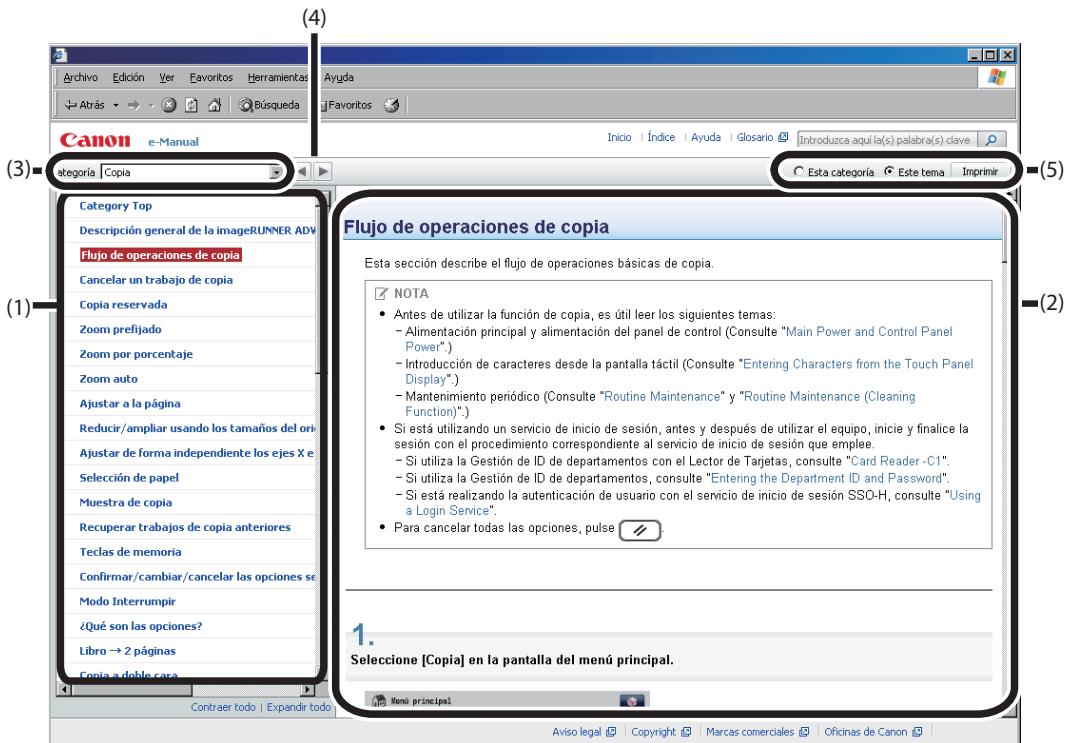Select 'Zoom por porcentaje' in topic list
Viewport: 1065px width, 743px height.
(136, 354)
